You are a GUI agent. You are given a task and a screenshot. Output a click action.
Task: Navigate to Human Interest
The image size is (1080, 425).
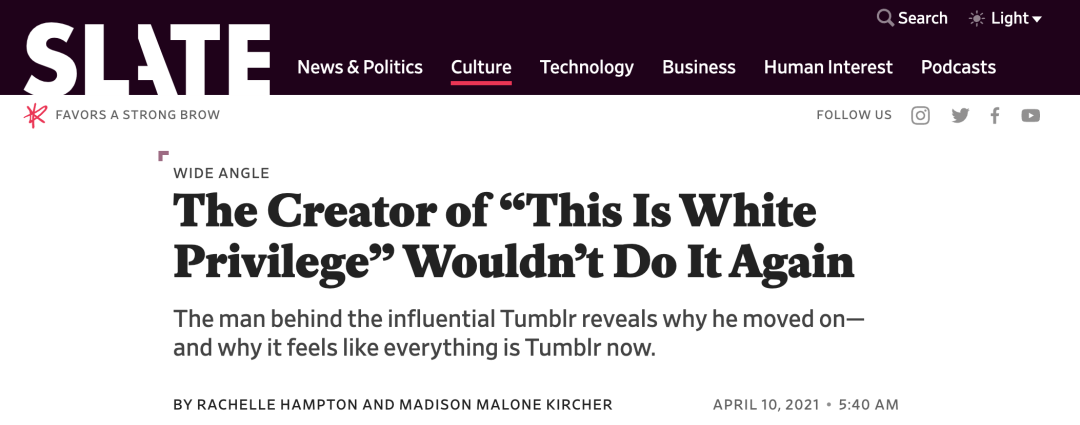(x=828, y=67)
